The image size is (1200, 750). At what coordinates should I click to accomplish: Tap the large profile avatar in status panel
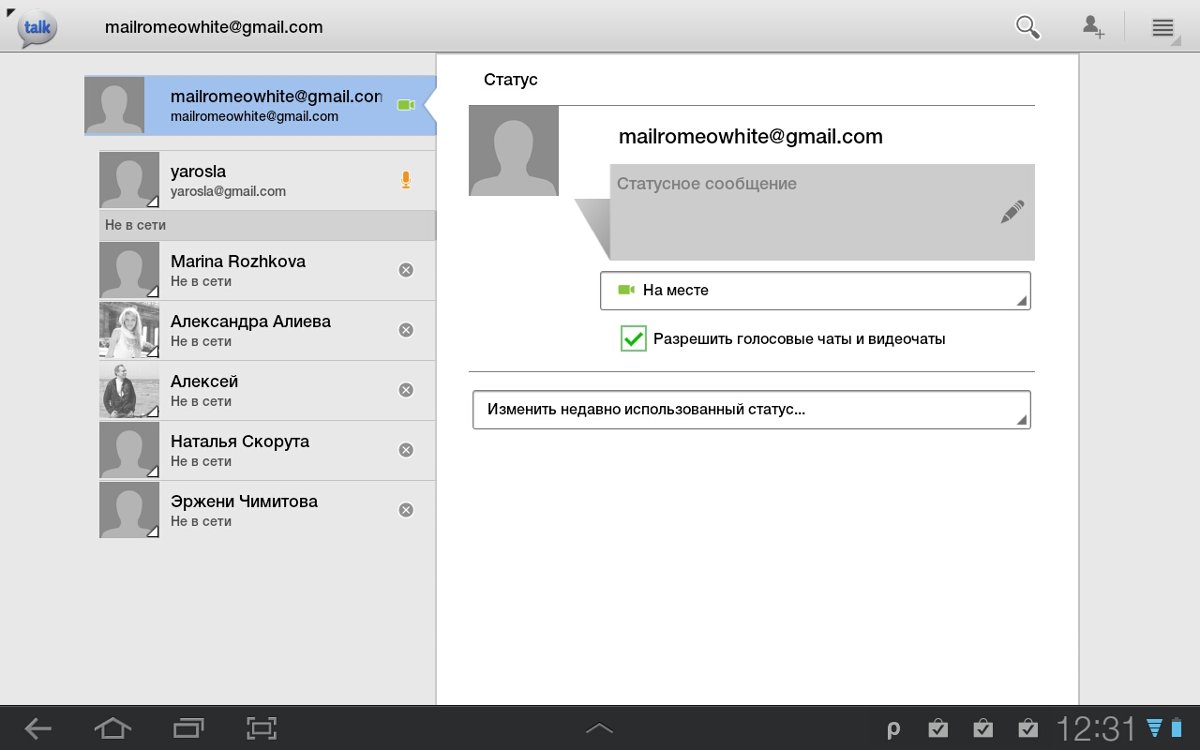tap(513, 151)
